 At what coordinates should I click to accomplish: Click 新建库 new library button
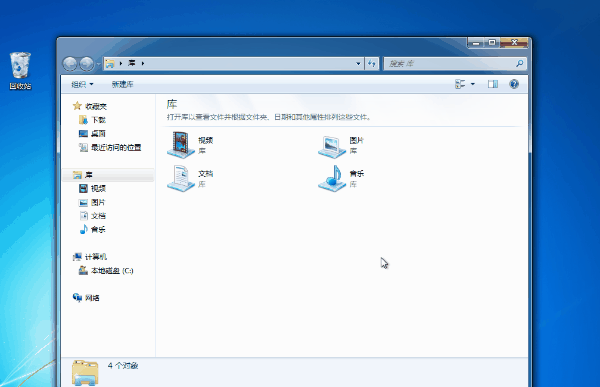tap(122, 84)
